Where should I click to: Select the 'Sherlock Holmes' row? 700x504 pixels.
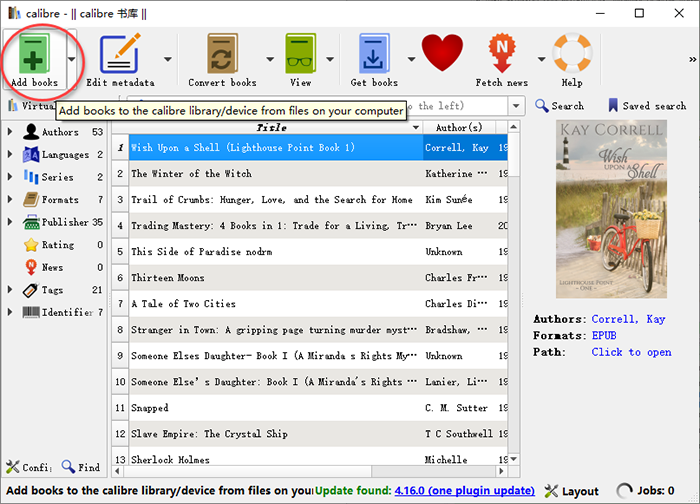[x=309, y=457]
